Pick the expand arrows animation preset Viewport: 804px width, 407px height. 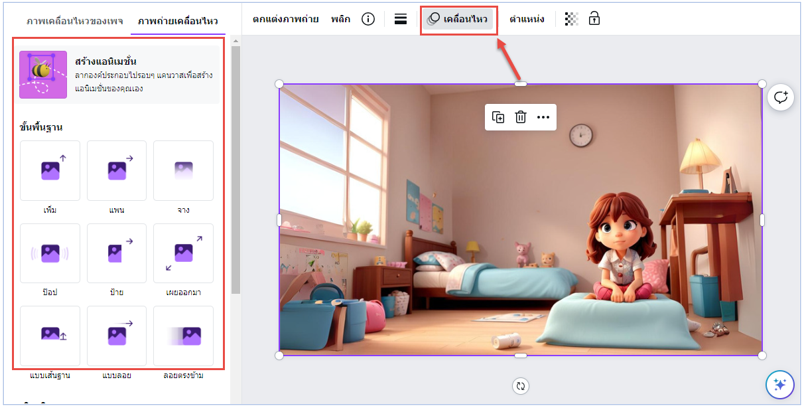click(183, 253)
